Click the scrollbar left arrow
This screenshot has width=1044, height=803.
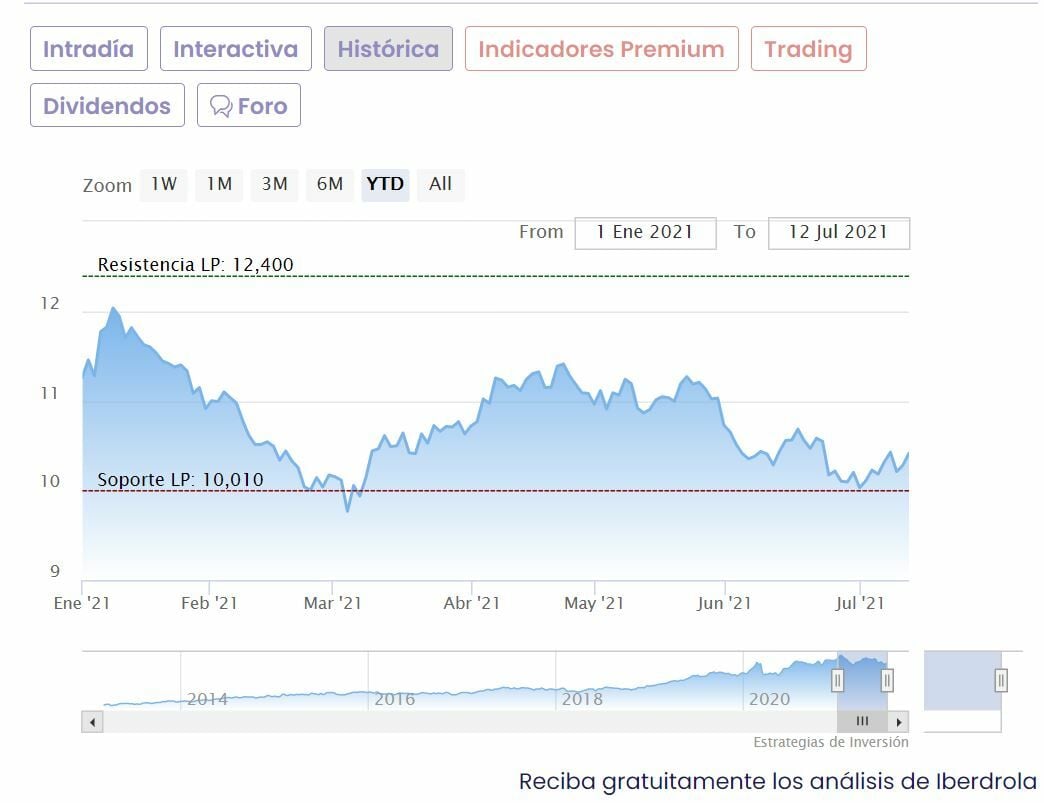click(92, 721)
